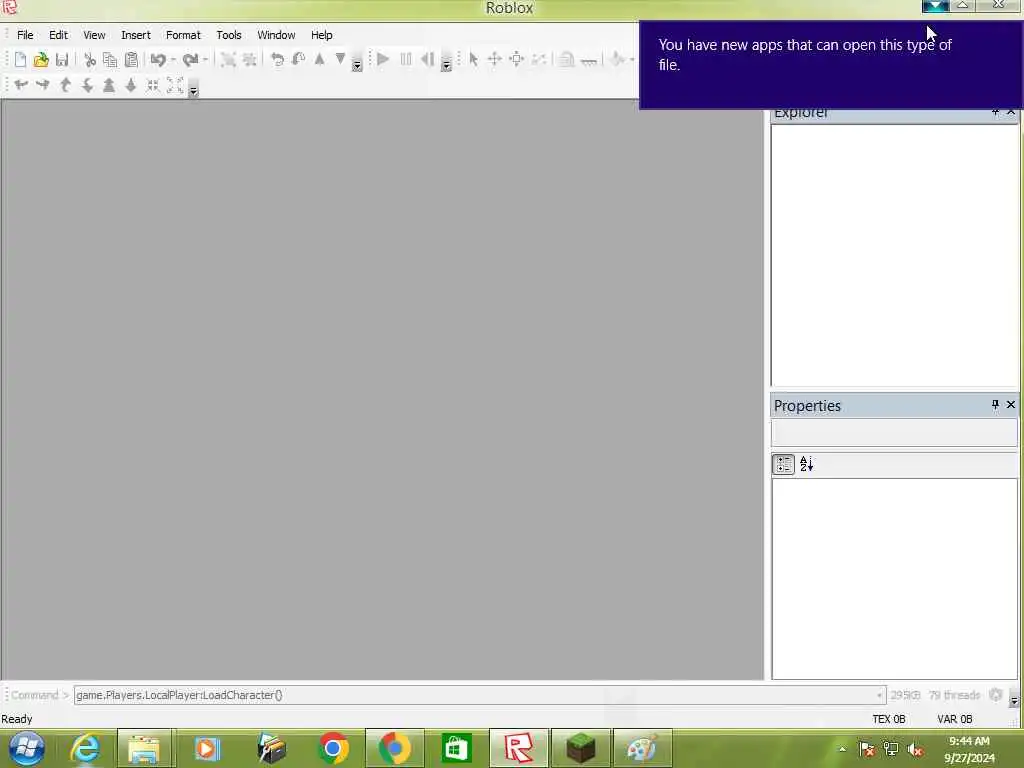Expand the run toolbar overflow options
The width and height of the screenshot is (1024, 768).
(446, 65)
